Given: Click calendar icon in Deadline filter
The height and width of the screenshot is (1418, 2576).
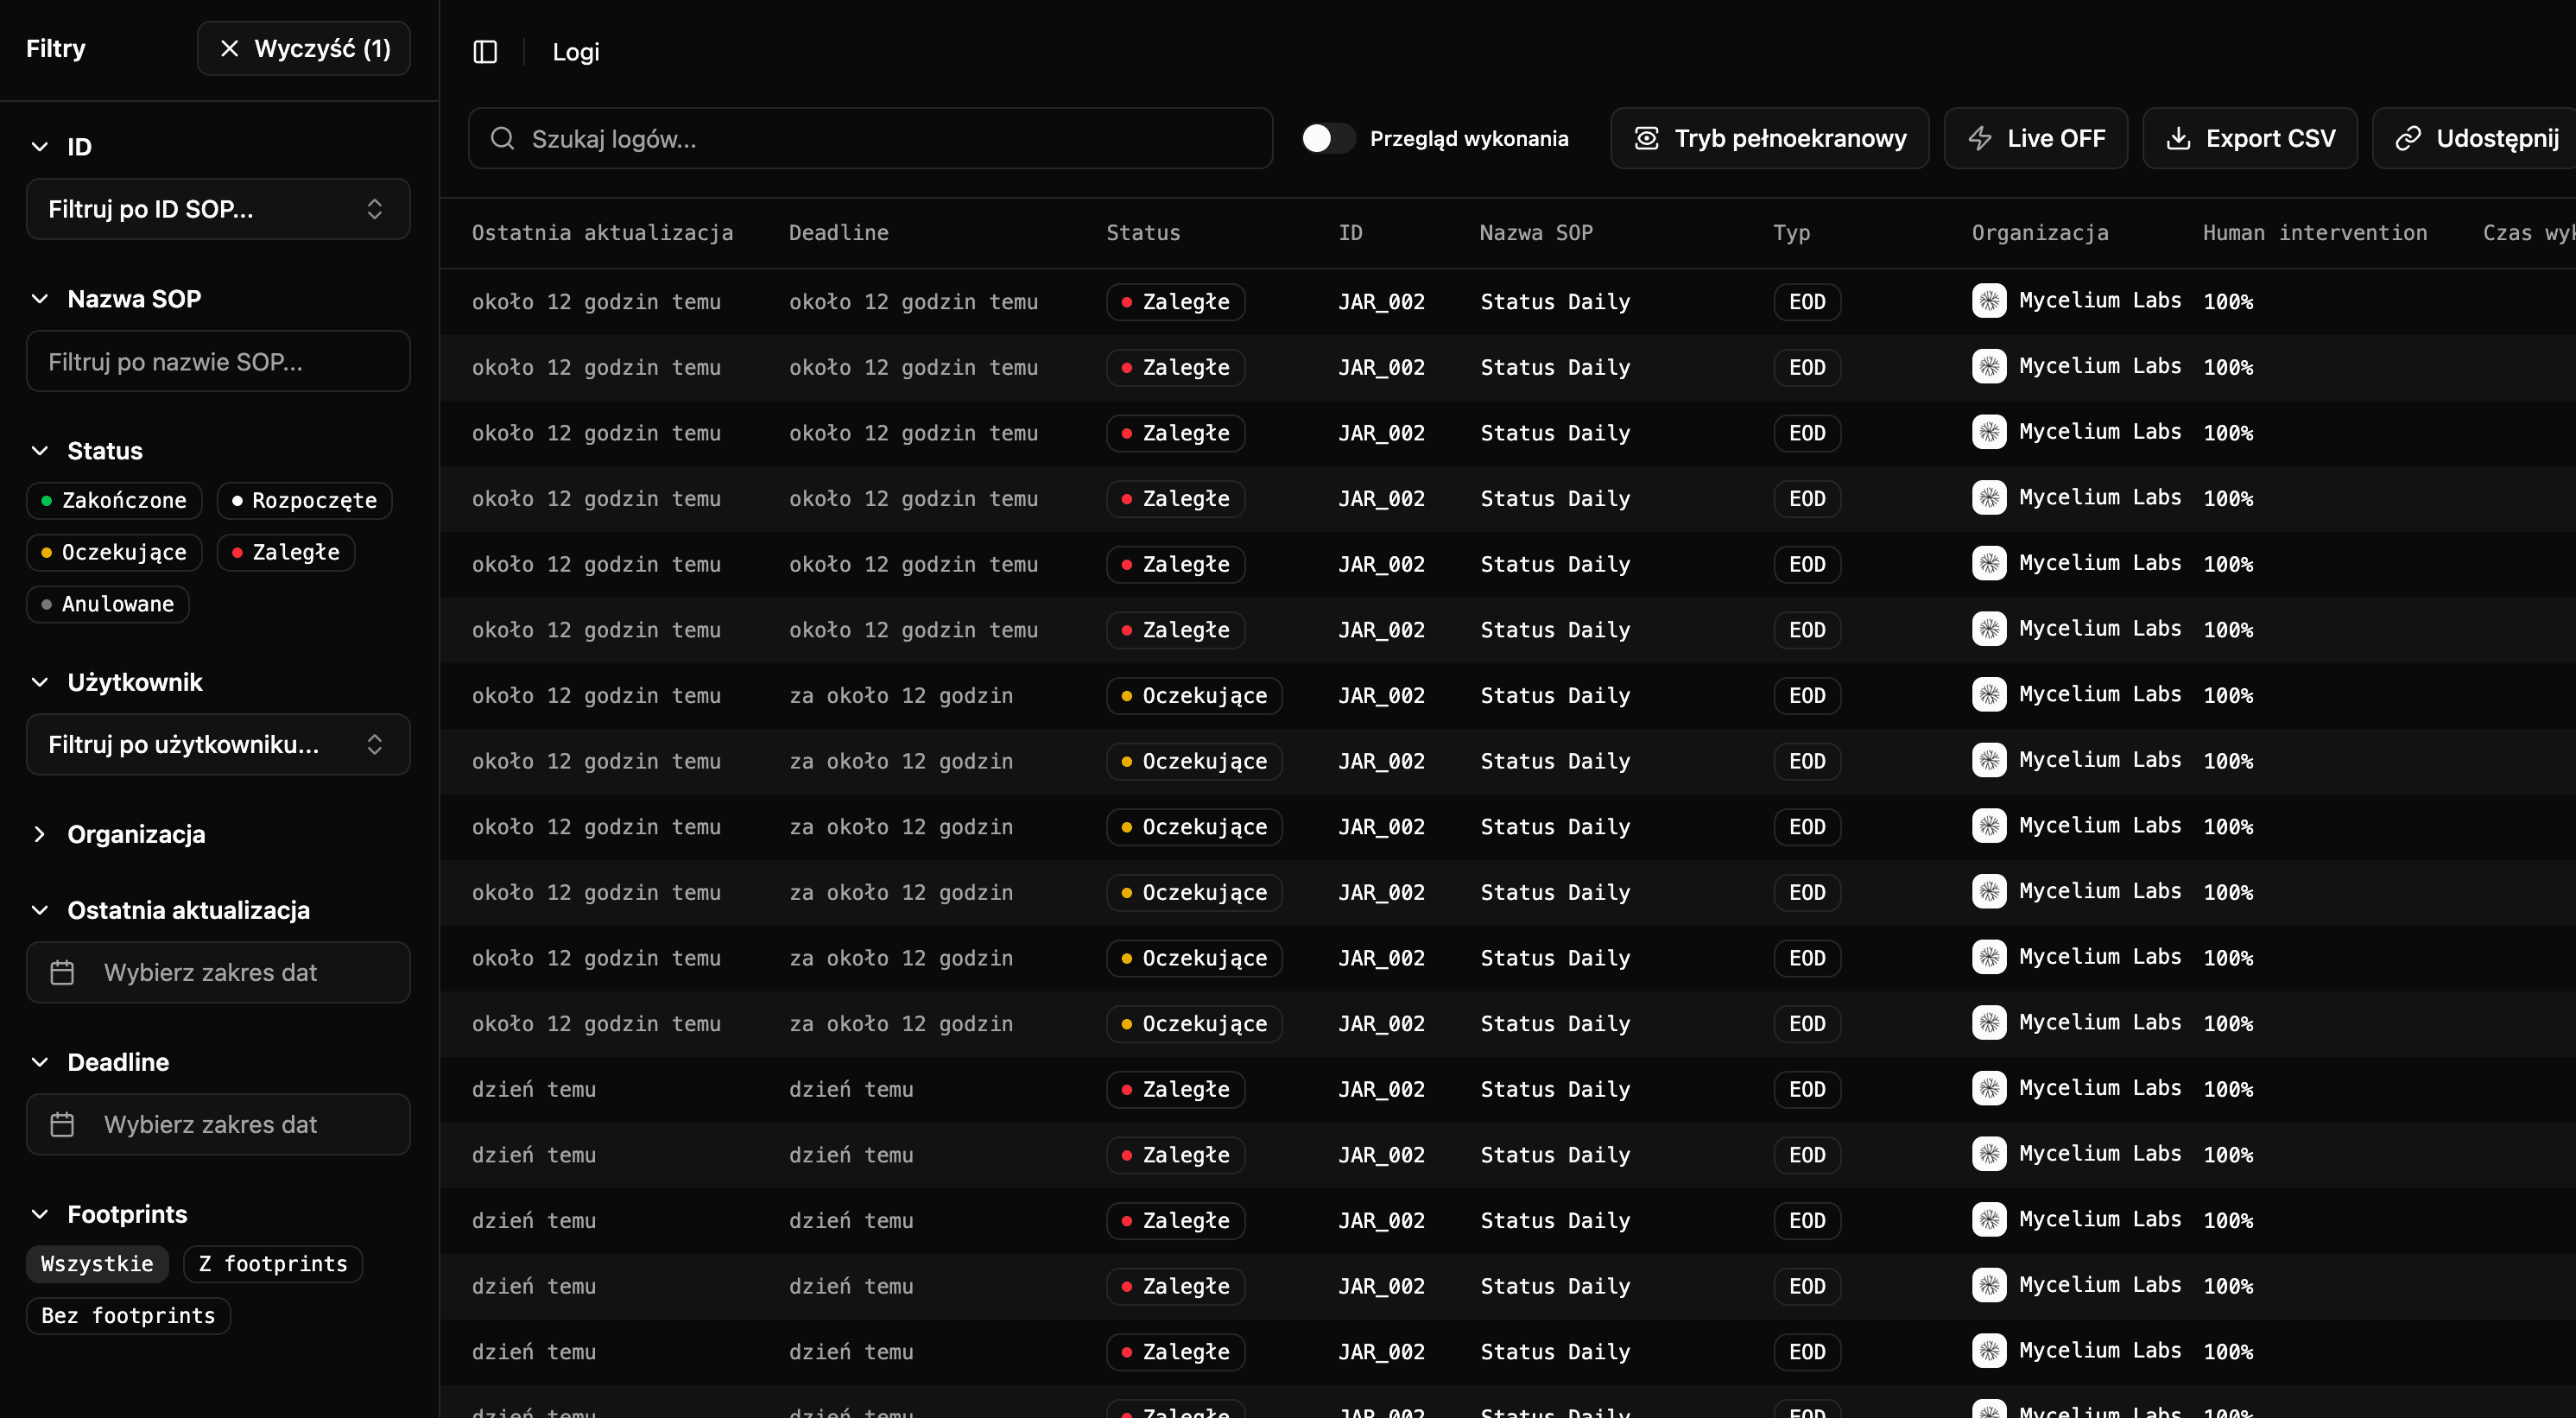Looking at the screenshot, I should coord(62,1124).
